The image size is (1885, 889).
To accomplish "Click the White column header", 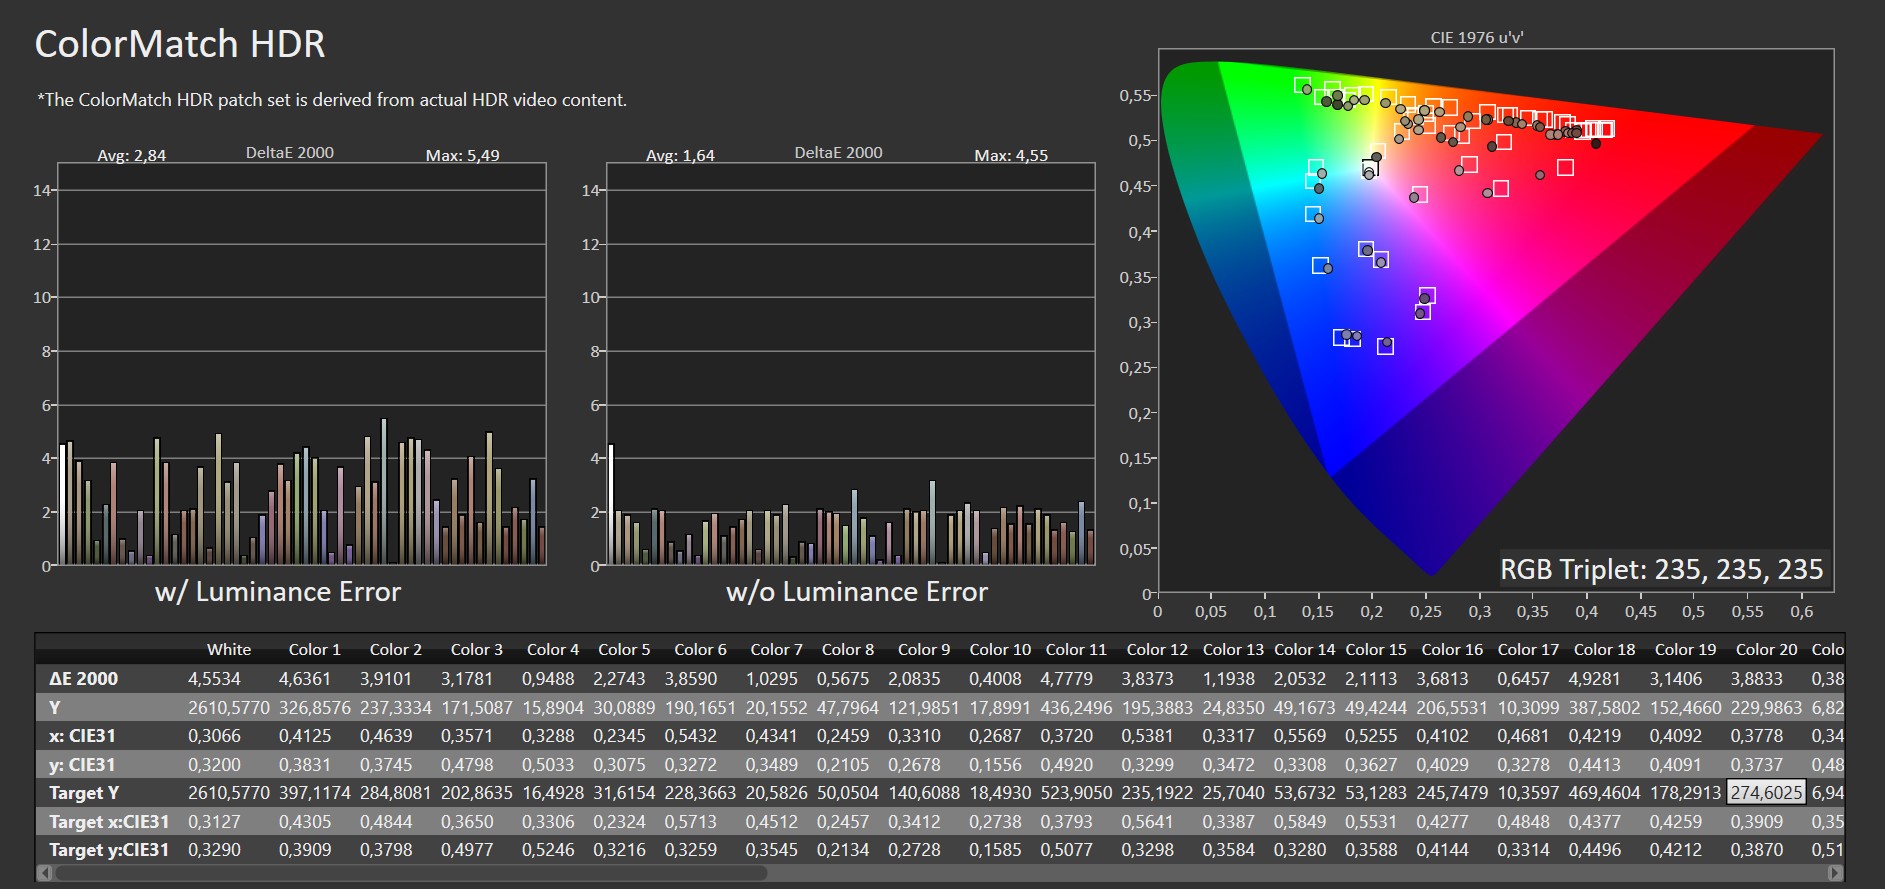I will point(229,650).
